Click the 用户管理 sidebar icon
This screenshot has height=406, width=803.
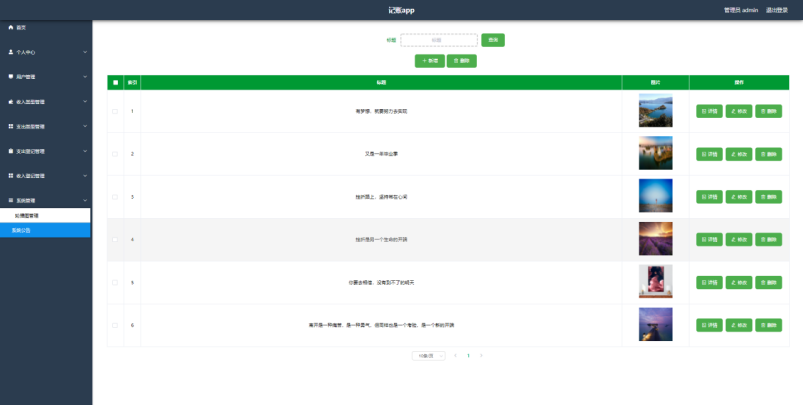click(x=10, y=76)
